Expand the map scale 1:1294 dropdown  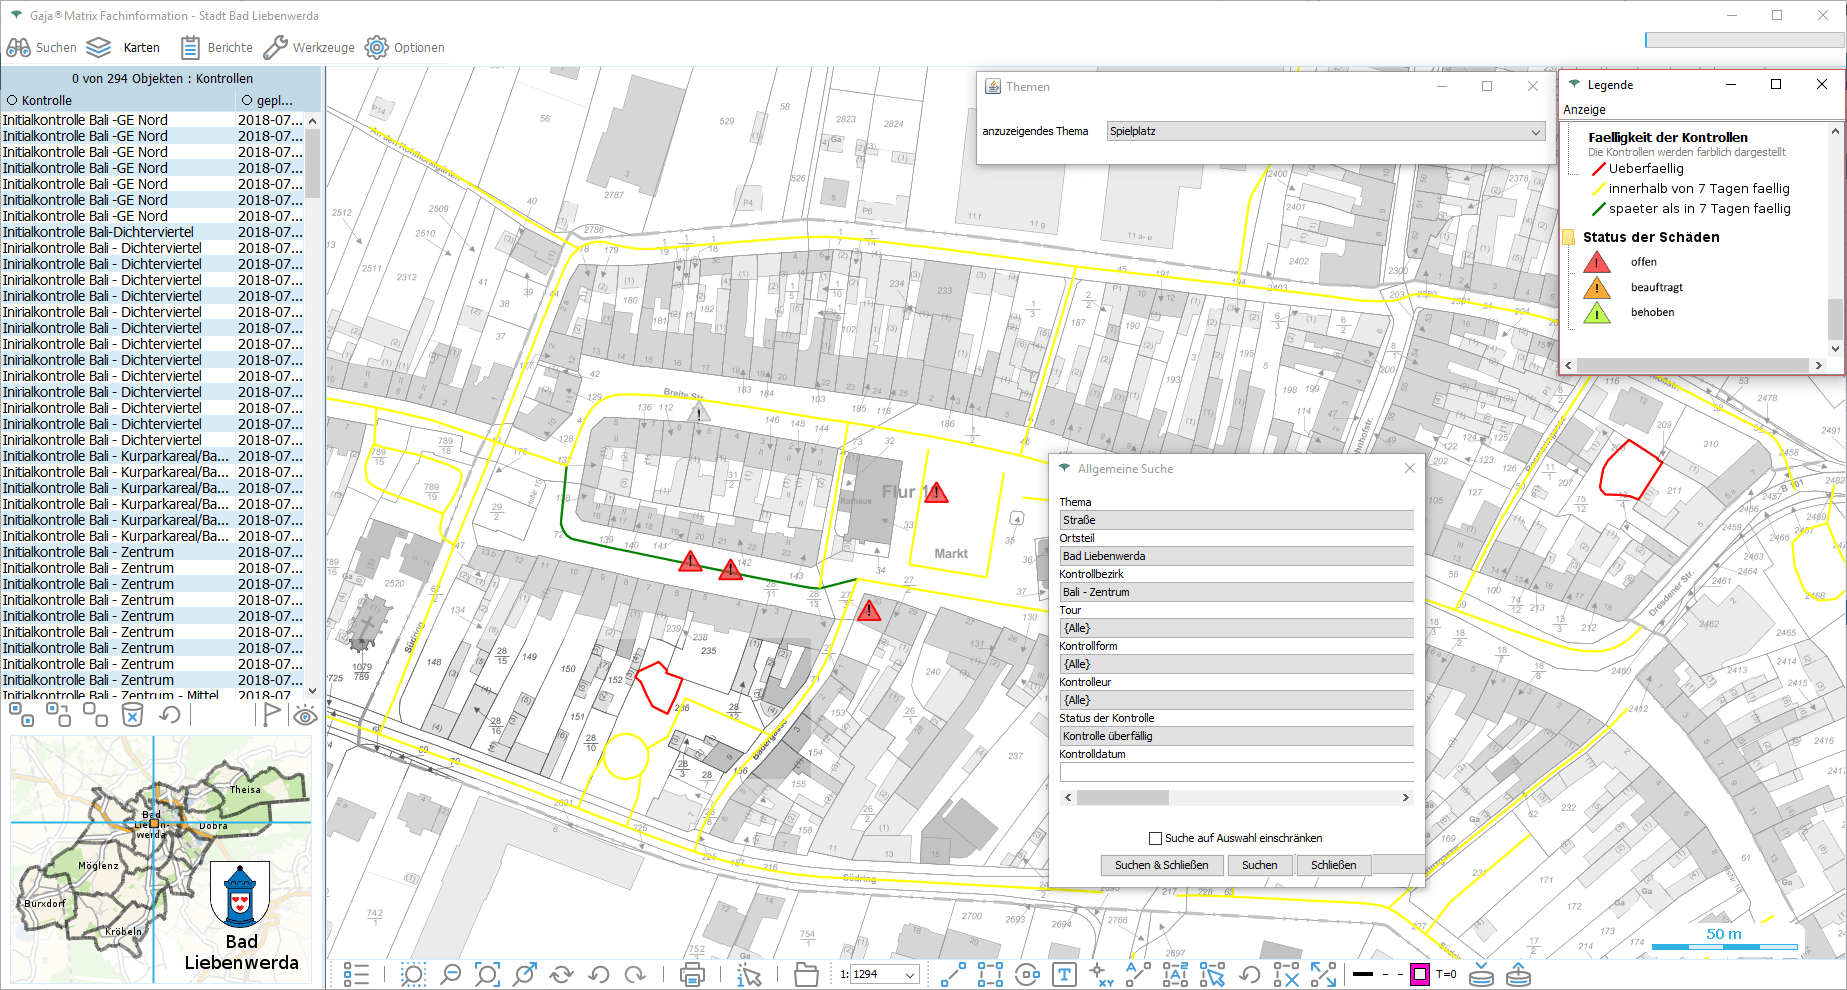tap(910, 974)
